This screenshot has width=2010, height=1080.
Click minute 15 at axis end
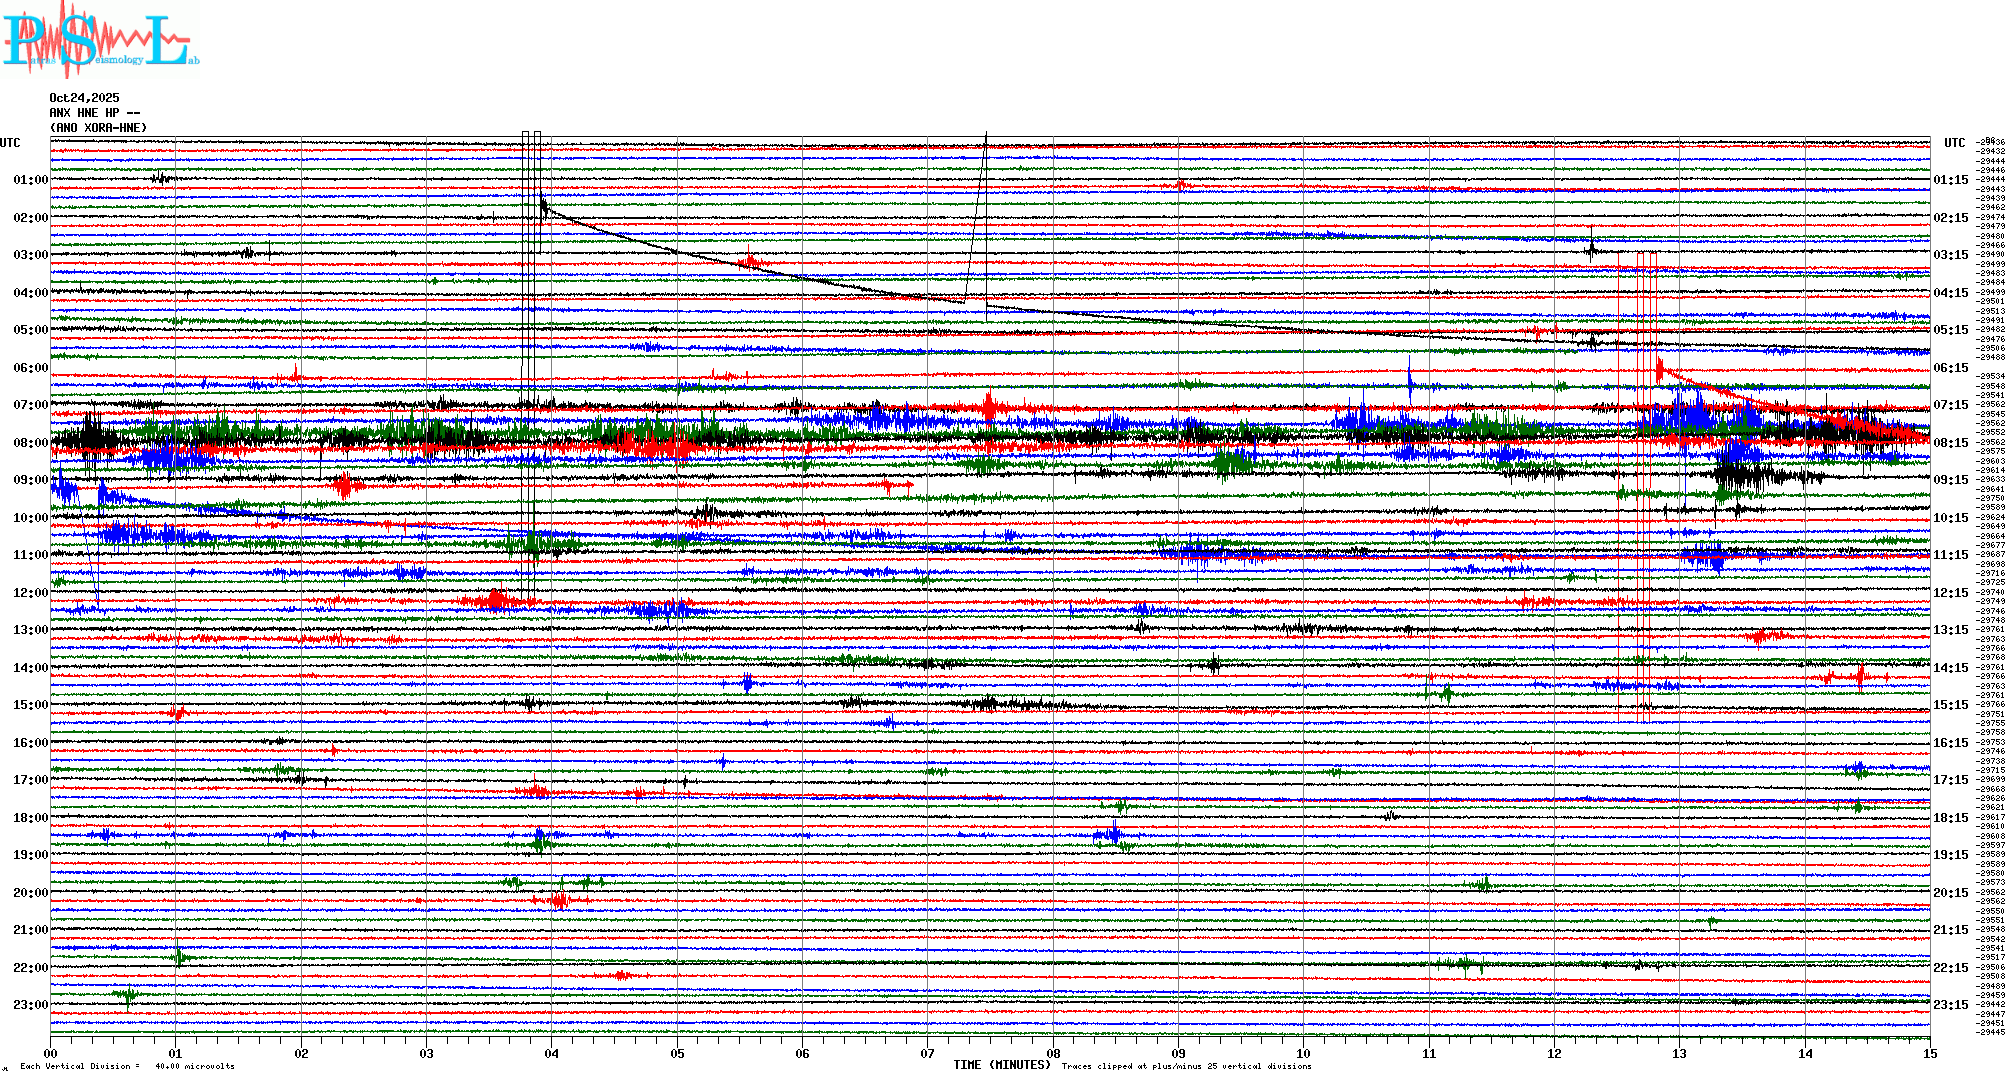click(1929, 1053)
